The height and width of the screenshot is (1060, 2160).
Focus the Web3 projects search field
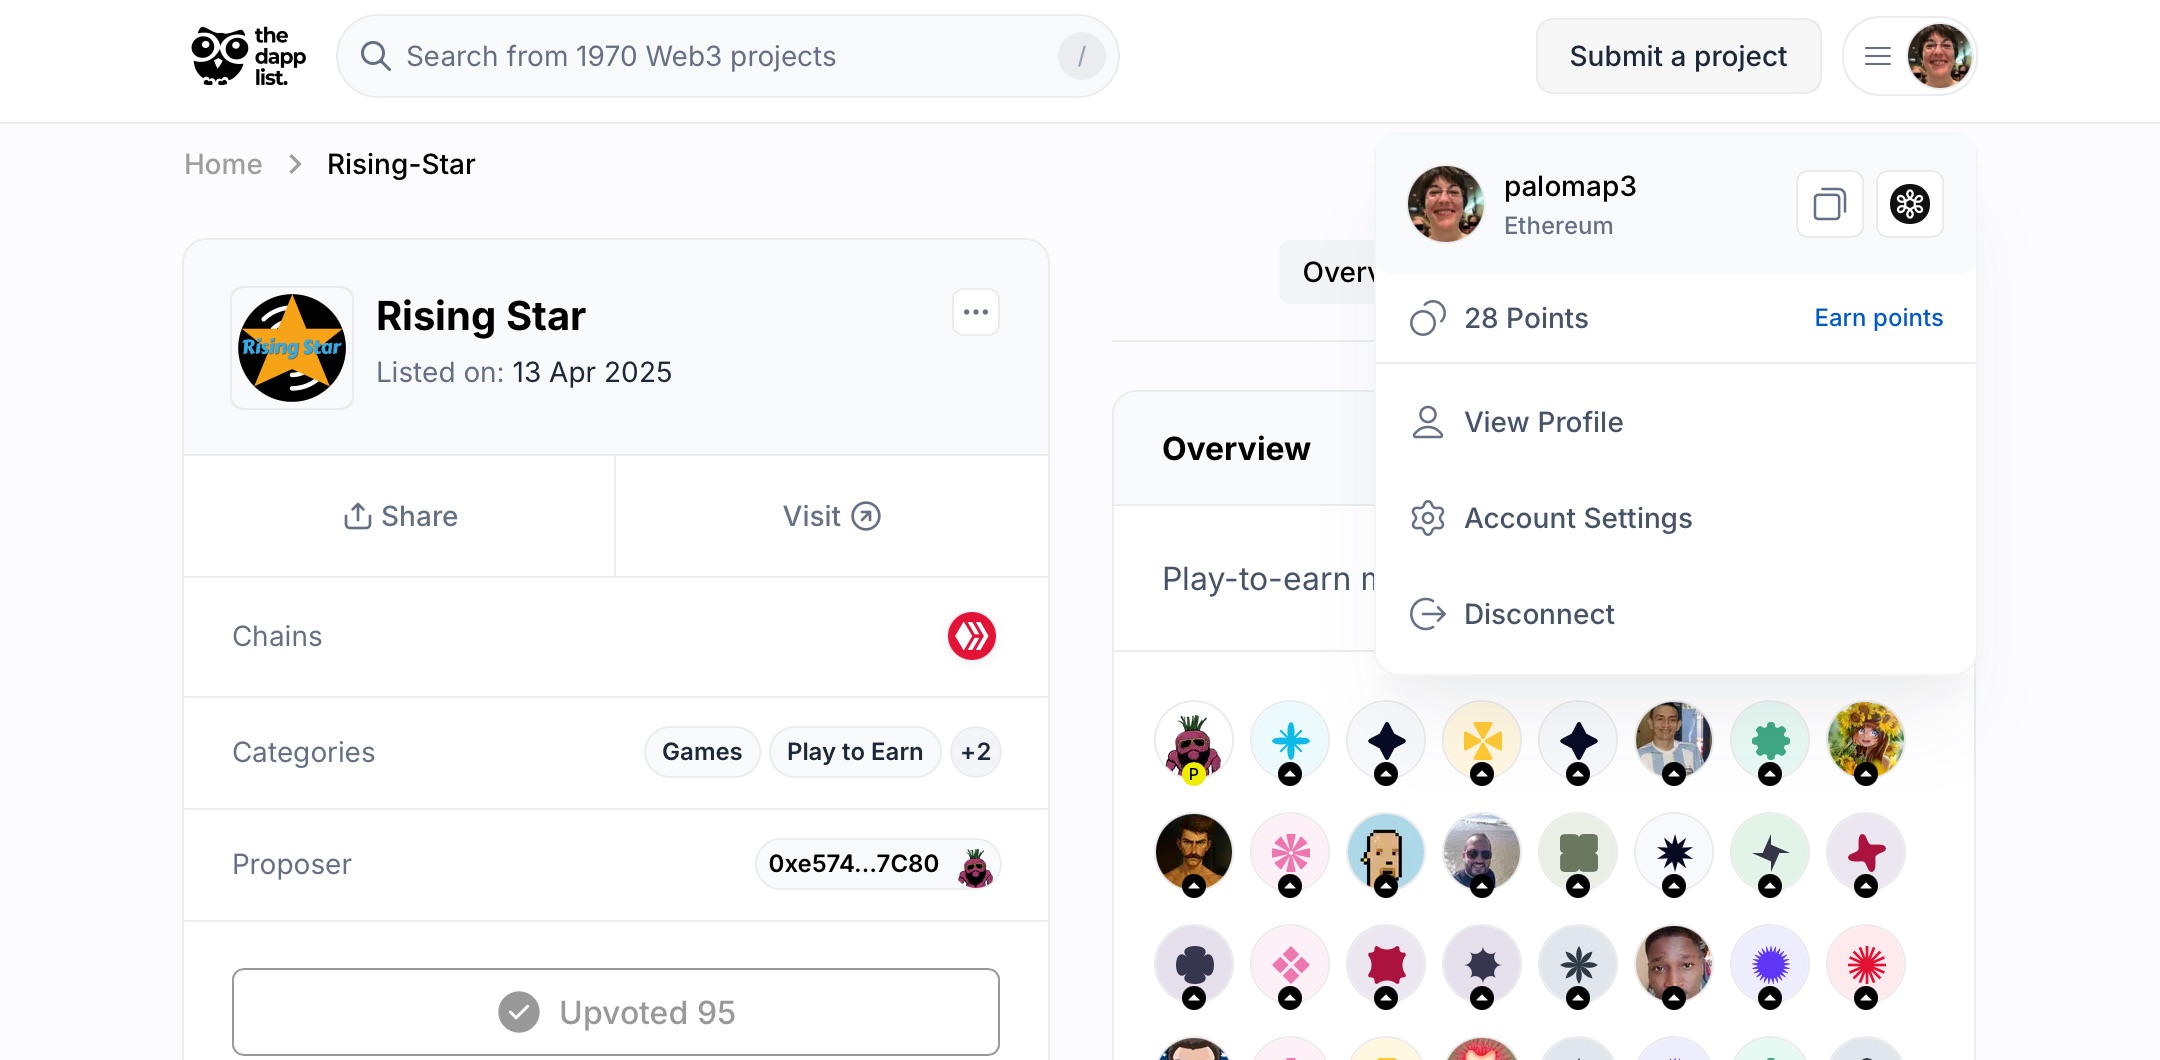coord(727,56)
